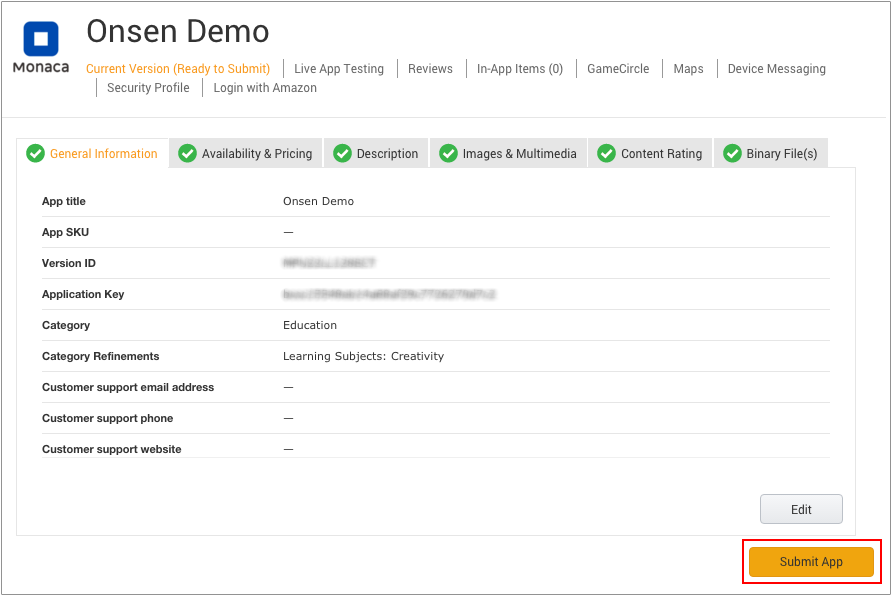The width and height of the screenshot is (893, 597).
Task: Click the green check icon beside Description
Action: [x=342, y=153]
